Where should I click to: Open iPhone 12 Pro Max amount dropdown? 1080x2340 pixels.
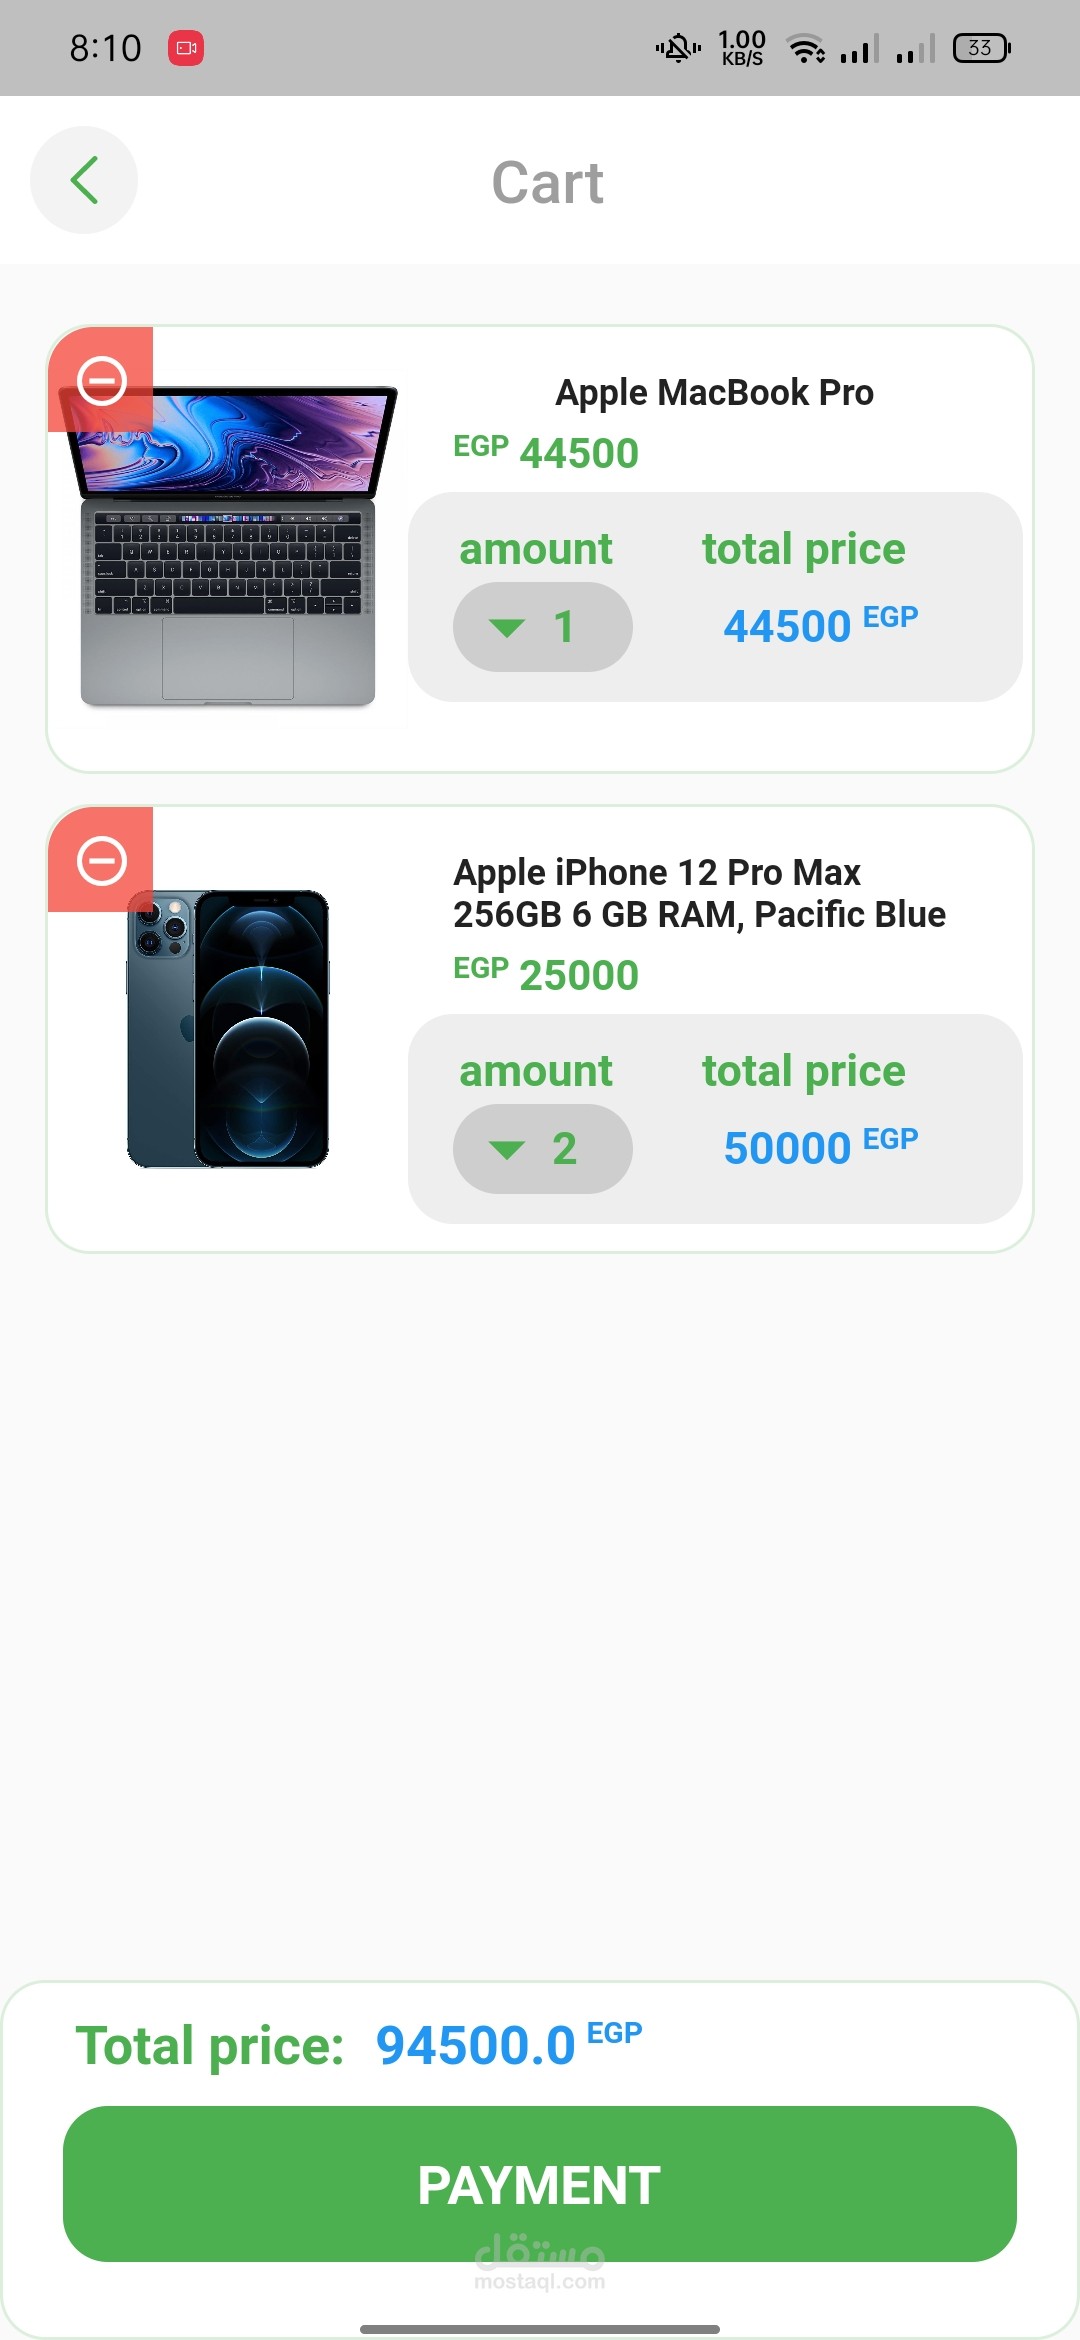click(x=542, y=1149)
